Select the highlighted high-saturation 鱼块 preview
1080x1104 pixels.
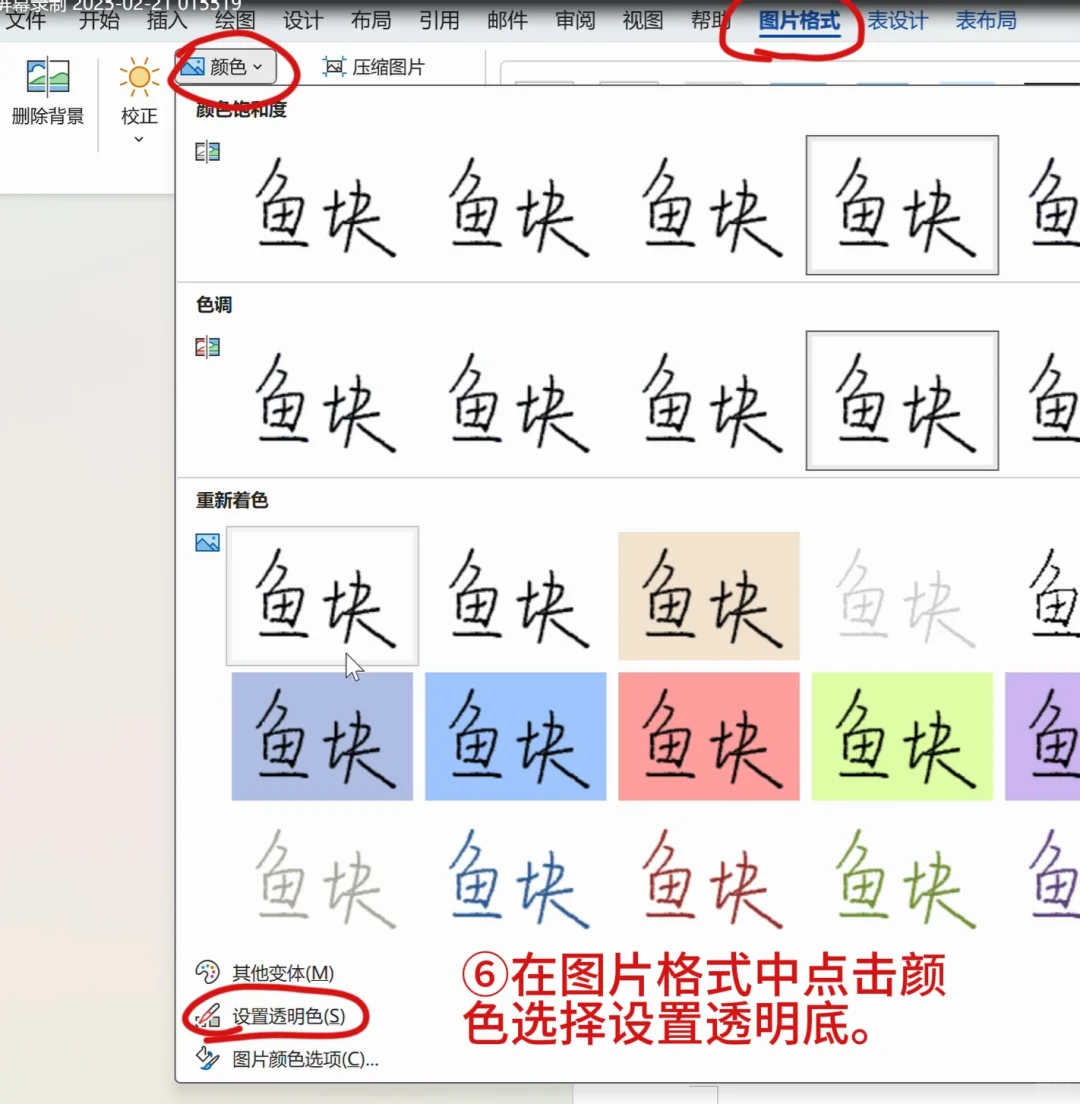(900, 205)
